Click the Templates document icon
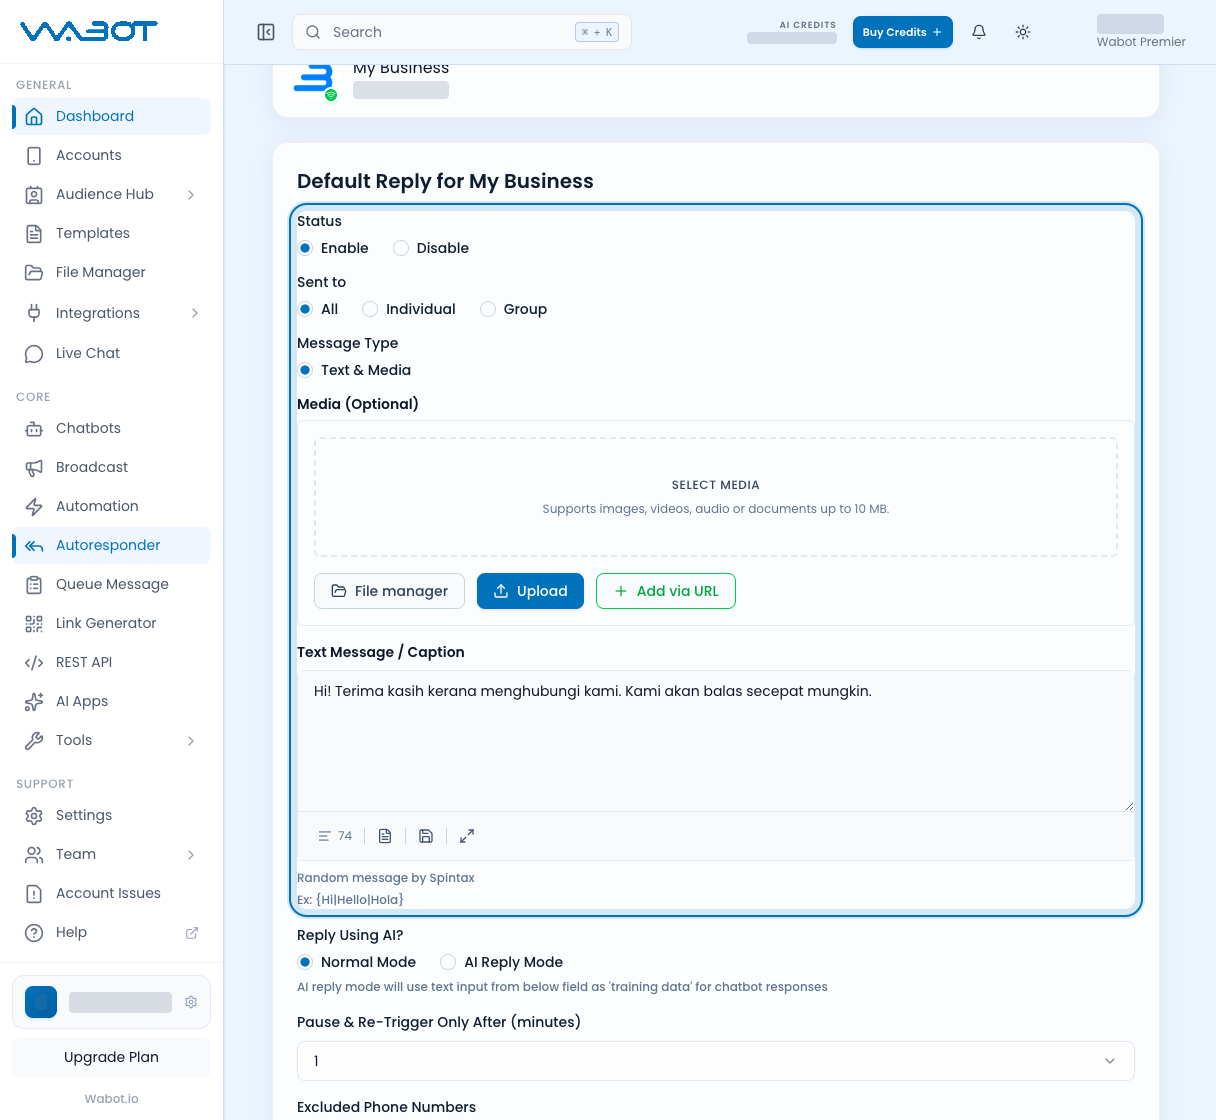Screen dimensions: 1216x1120 pyautogui.click(x=34, y=233)
